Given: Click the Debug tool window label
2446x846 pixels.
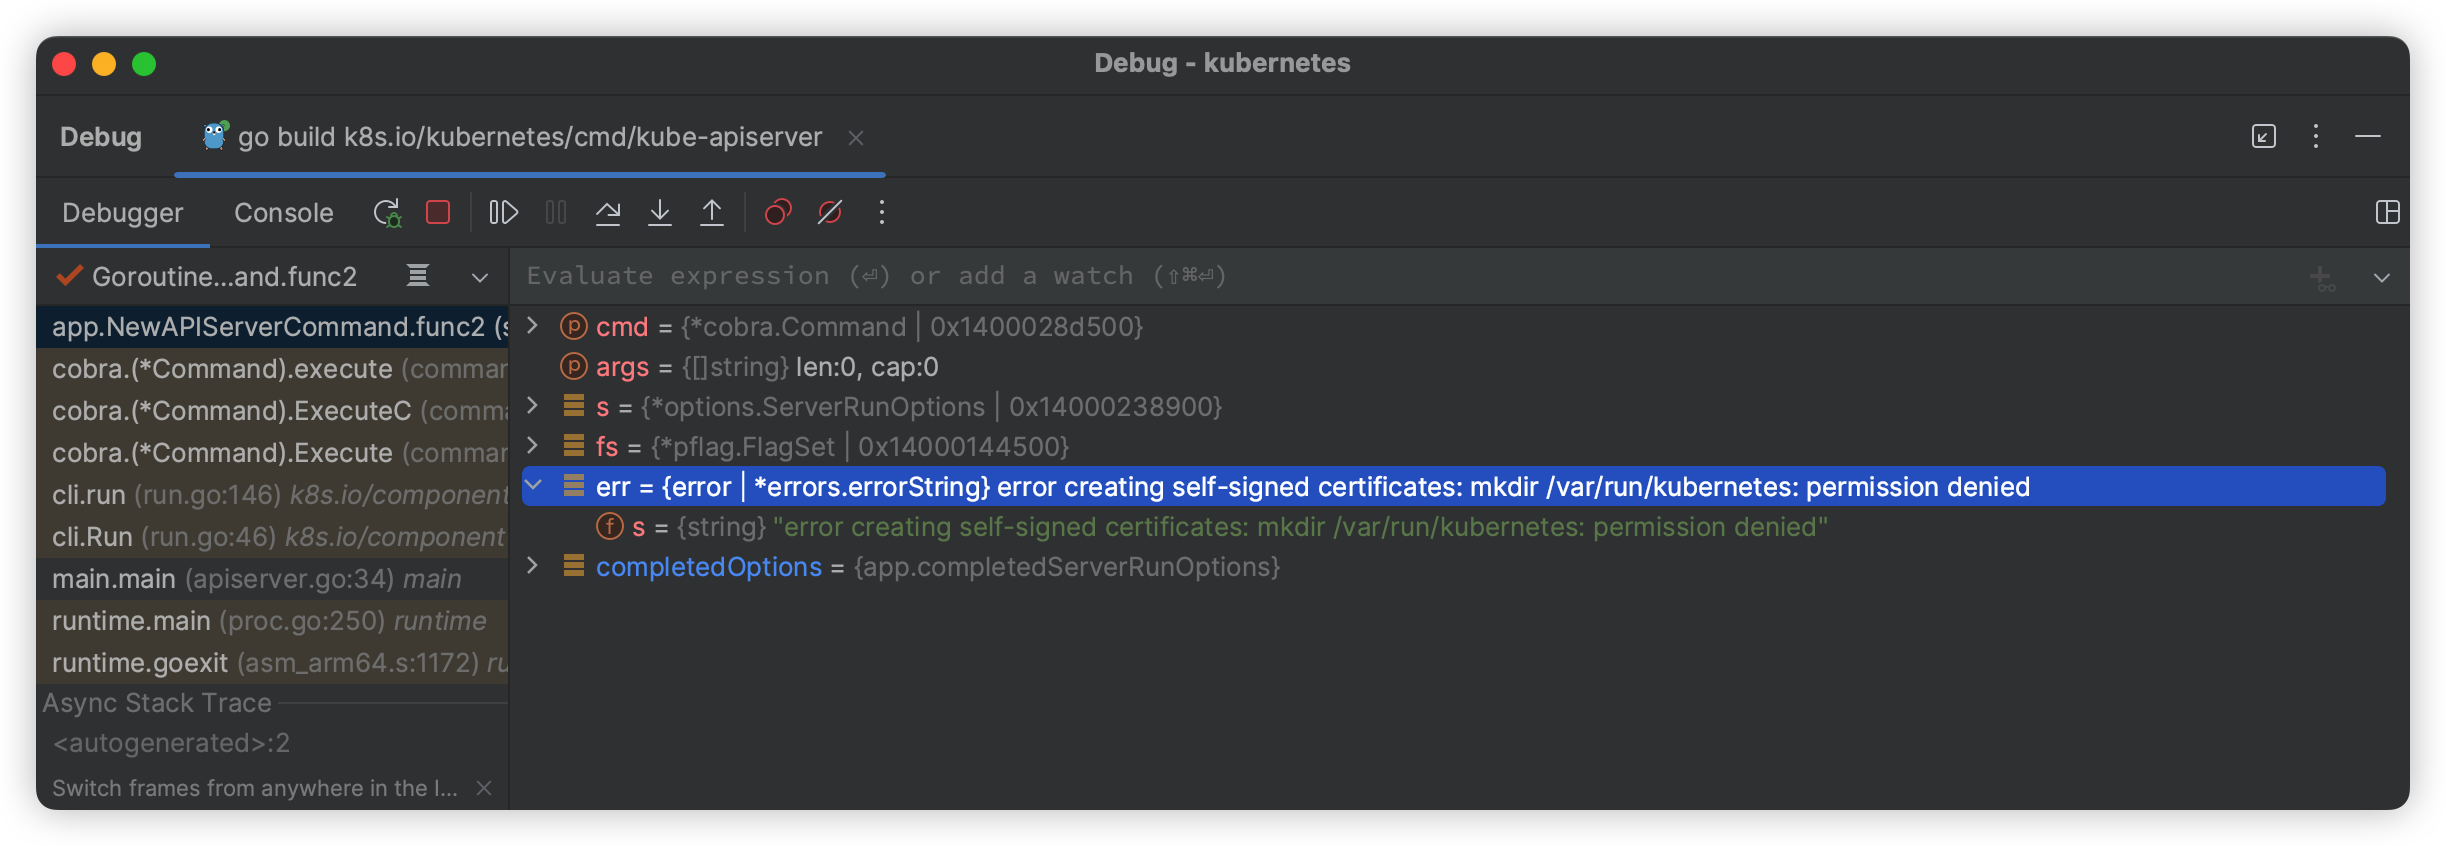Looking at the screenshot, I should 101,137.
